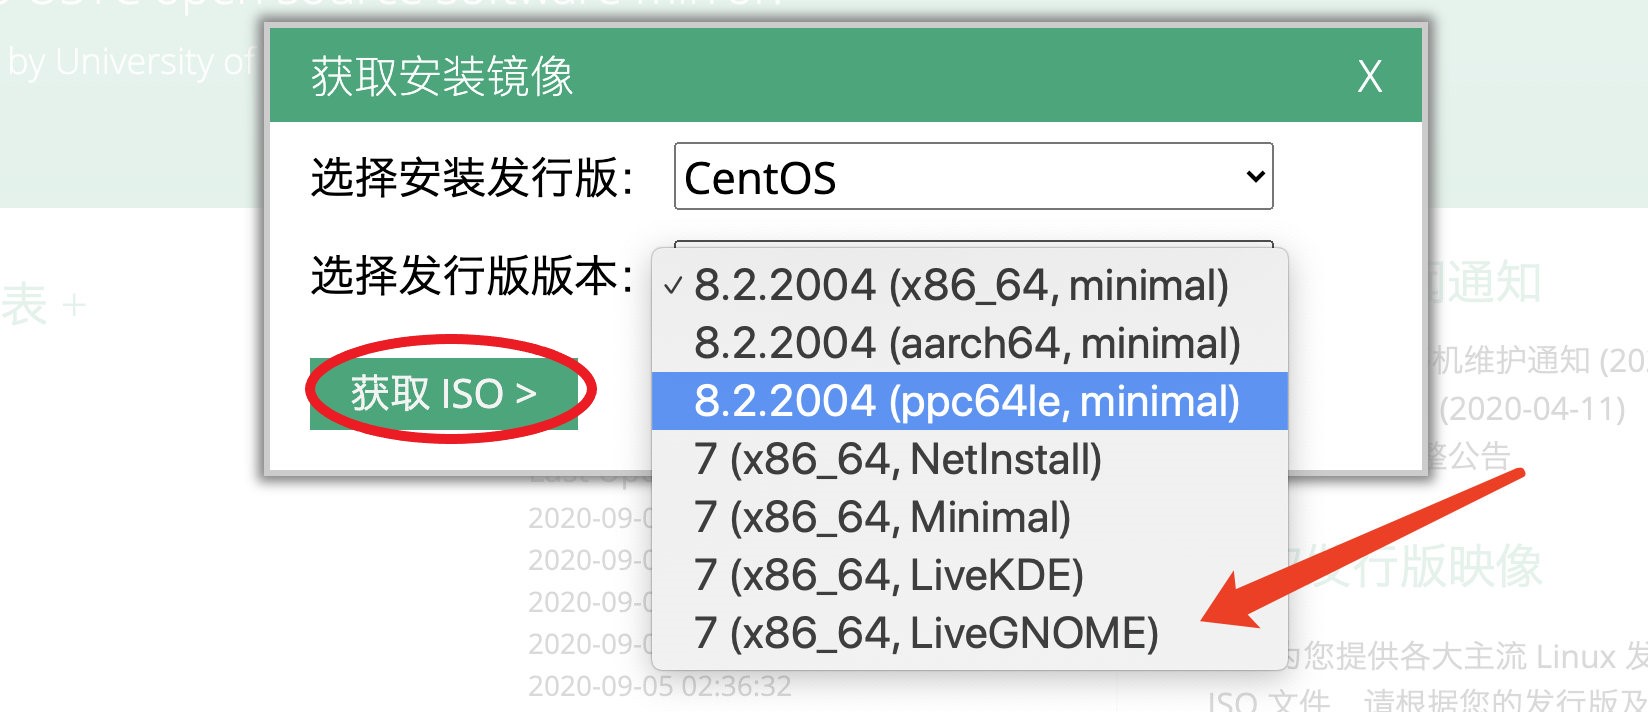The width and height of the screenshot is (1648, 712).
Task: Click the 选择安装发行版 label
Action: [x=471, y=178]
